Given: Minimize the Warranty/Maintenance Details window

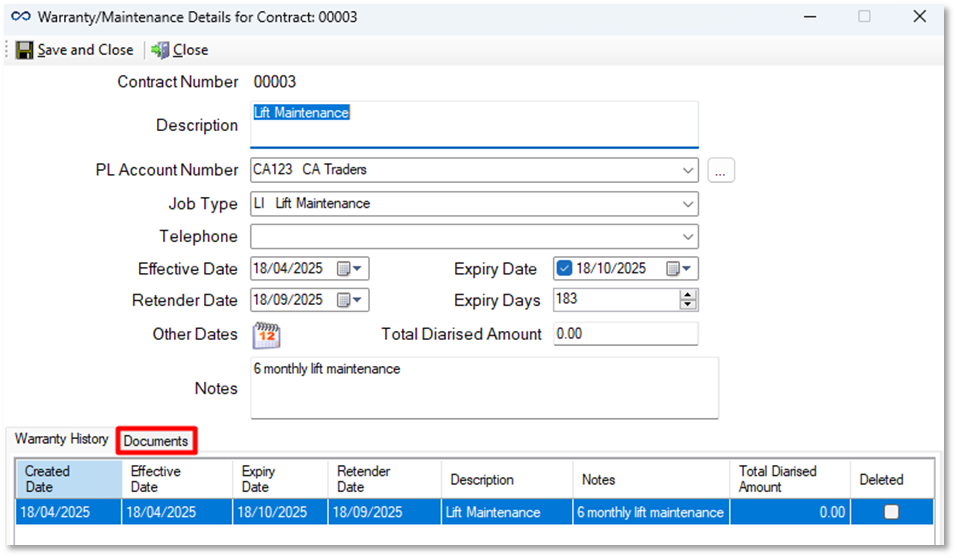Looking at the screenshot, I should click(810, 17).
